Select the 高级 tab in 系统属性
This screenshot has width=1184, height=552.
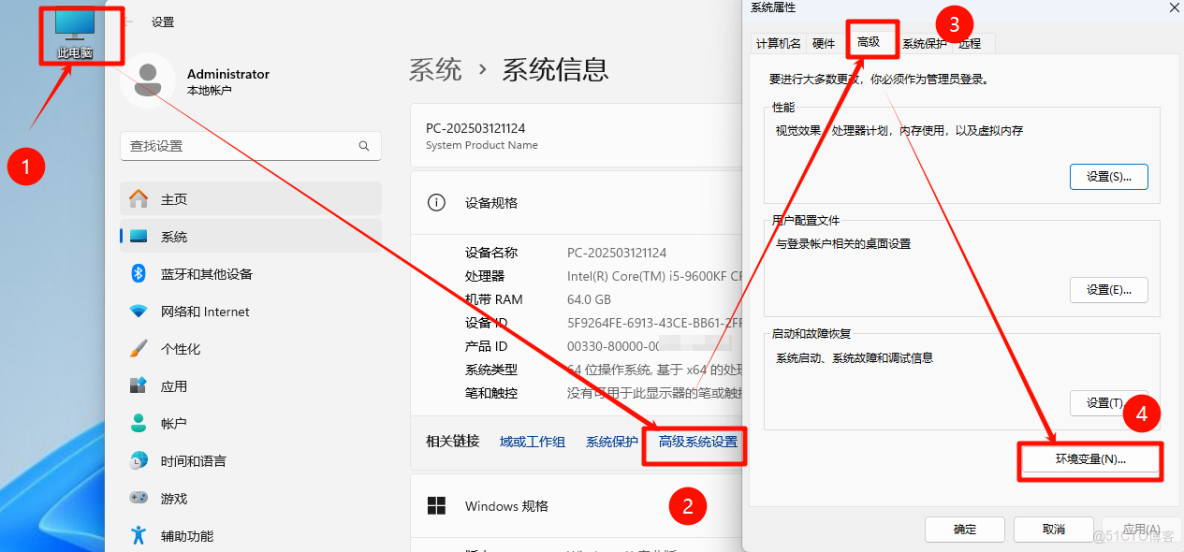click(869, 42)
